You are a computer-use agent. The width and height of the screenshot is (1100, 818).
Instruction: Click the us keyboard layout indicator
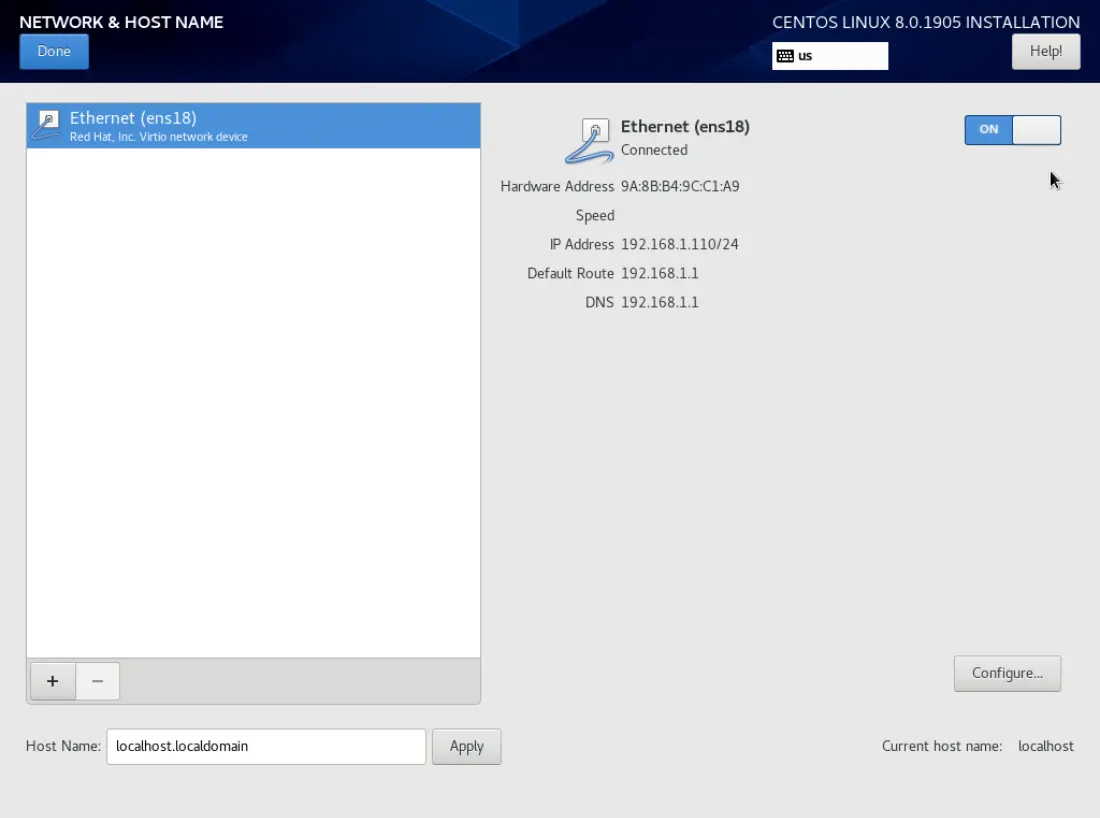830,56
